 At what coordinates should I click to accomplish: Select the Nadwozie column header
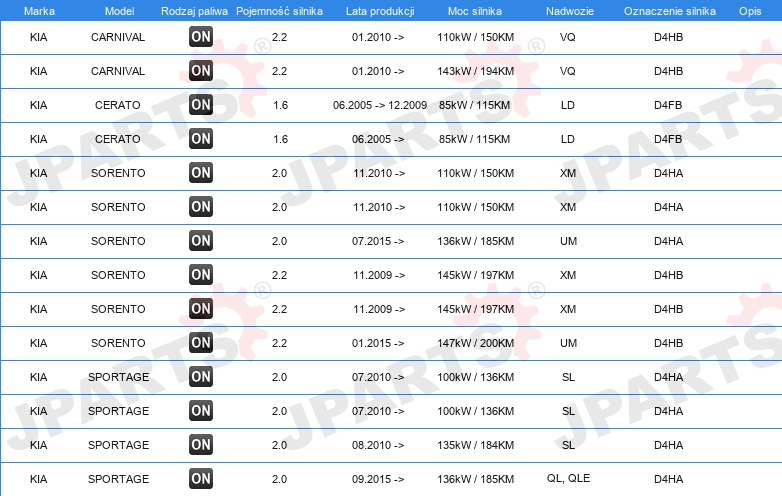(570, 11)
